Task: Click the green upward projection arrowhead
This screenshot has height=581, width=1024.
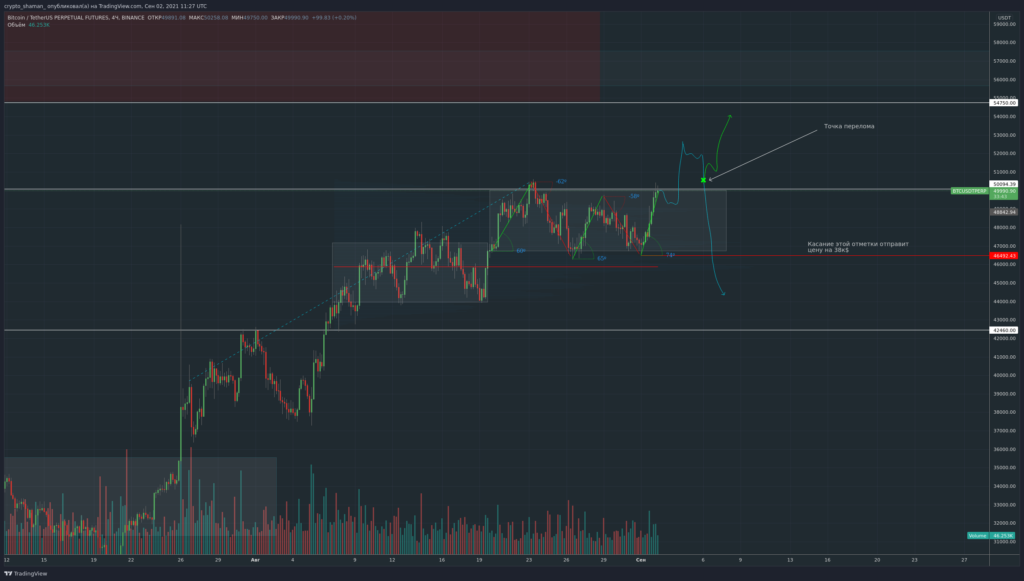Action: (730, 117)
